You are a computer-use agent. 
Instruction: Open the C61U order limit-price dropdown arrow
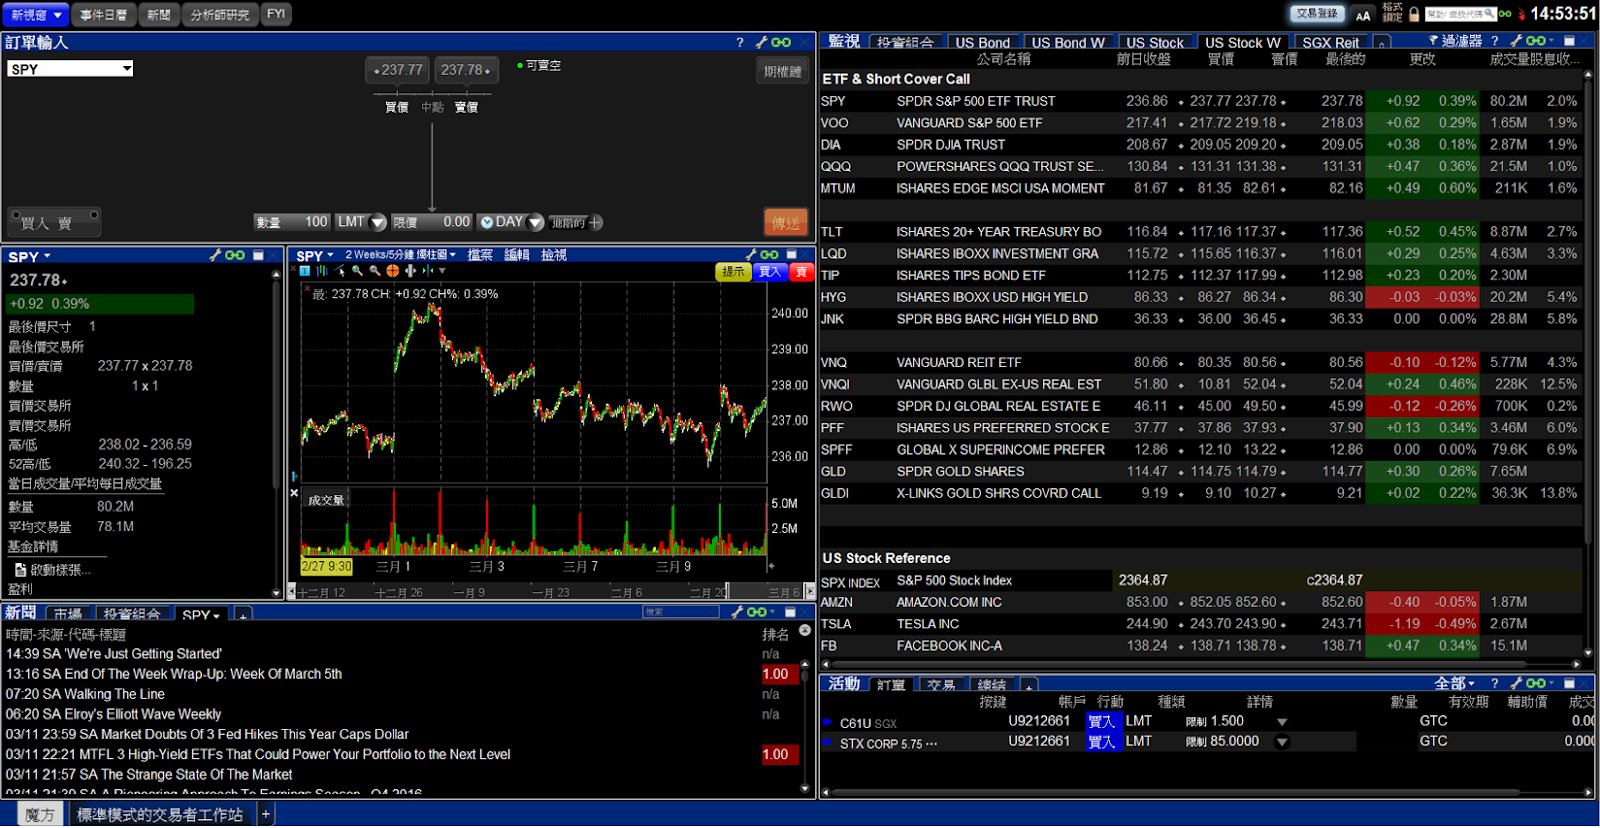(x=1282, y=722)
